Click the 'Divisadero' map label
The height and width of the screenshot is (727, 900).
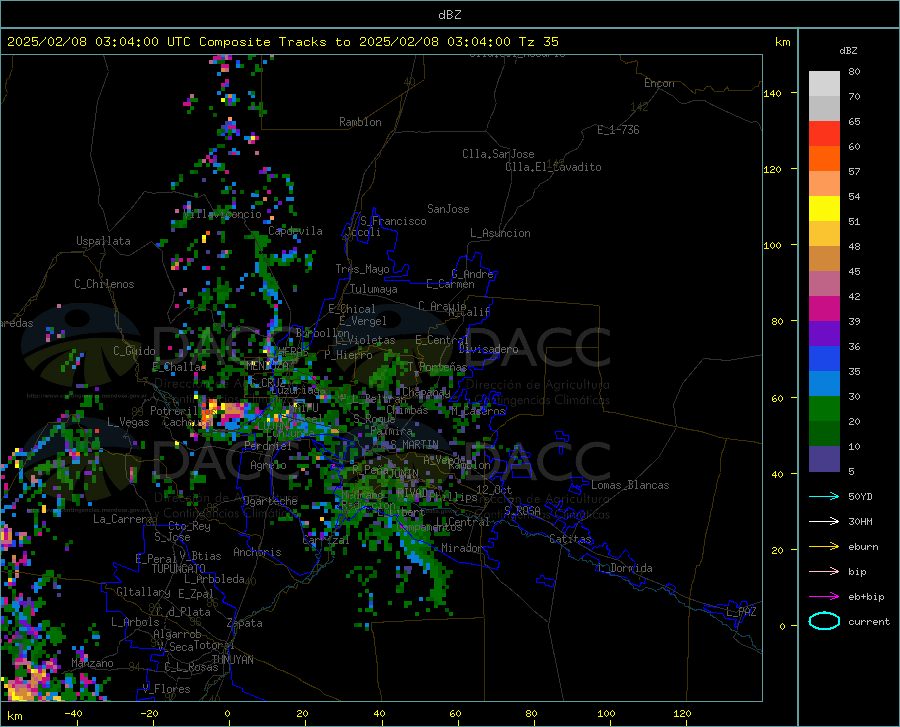pos(488,349)
